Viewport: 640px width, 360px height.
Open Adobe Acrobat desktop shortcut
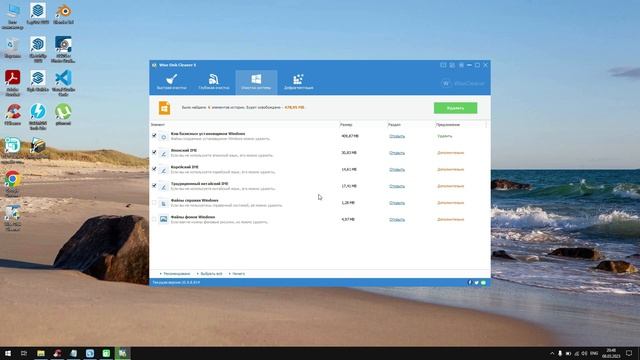tap(13, 82)
